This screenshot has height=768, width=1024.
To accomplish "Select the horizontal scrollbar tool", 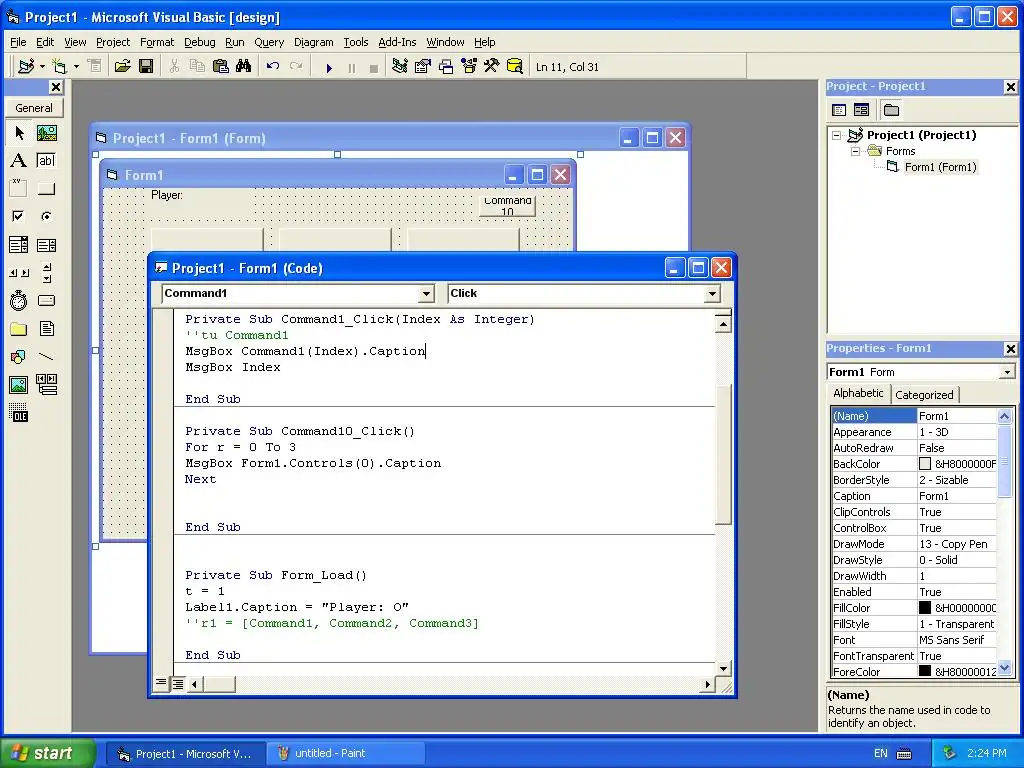I will click(19, 273).
